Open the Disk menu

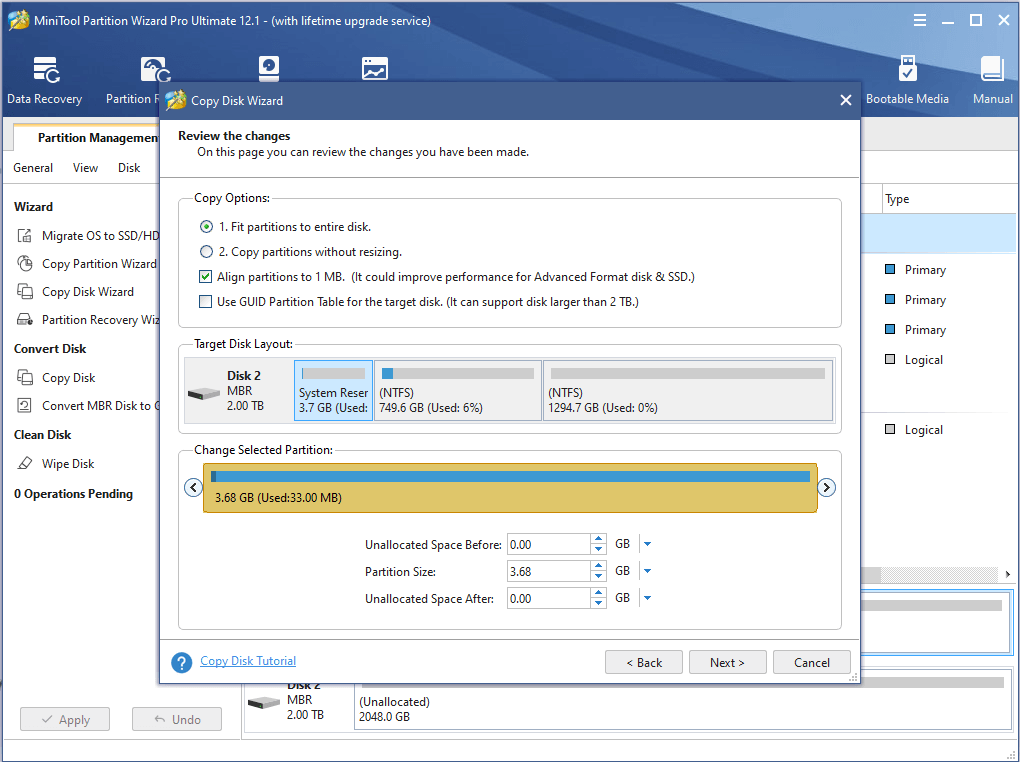pos(129,168)
